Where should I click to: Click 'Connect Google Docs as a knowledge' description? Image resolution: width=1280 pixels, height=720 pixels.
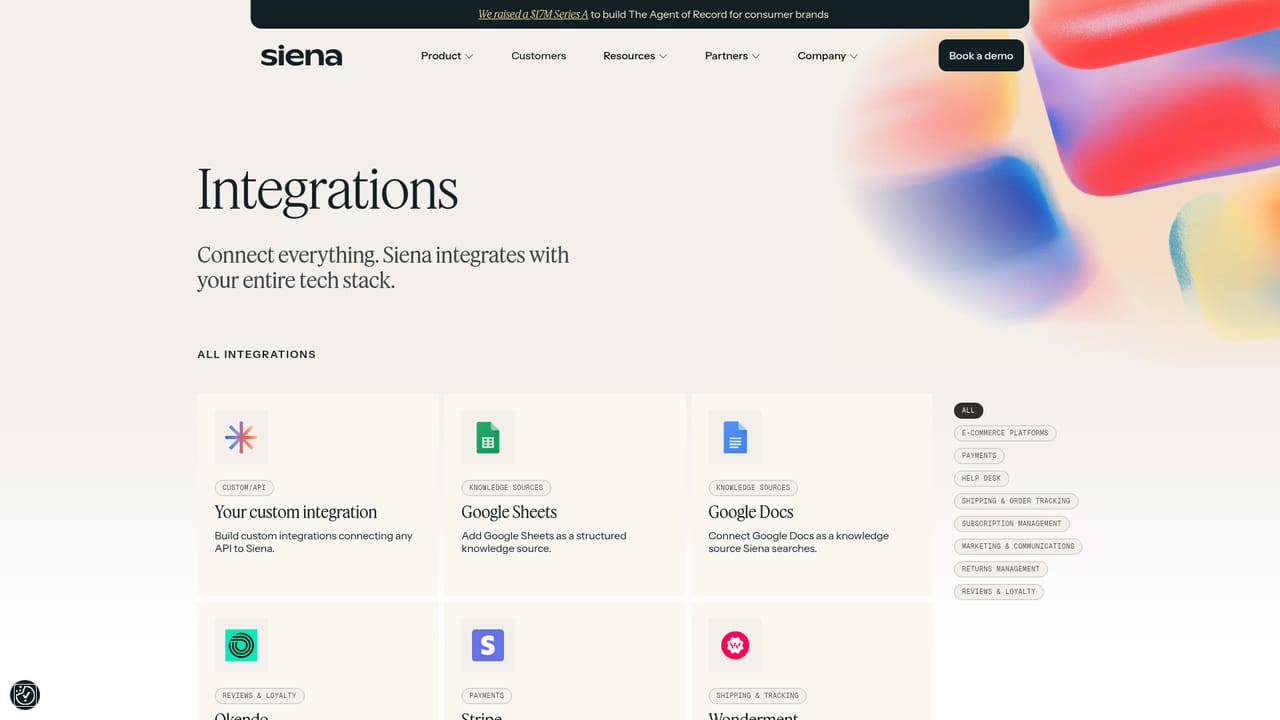point(799,542)
